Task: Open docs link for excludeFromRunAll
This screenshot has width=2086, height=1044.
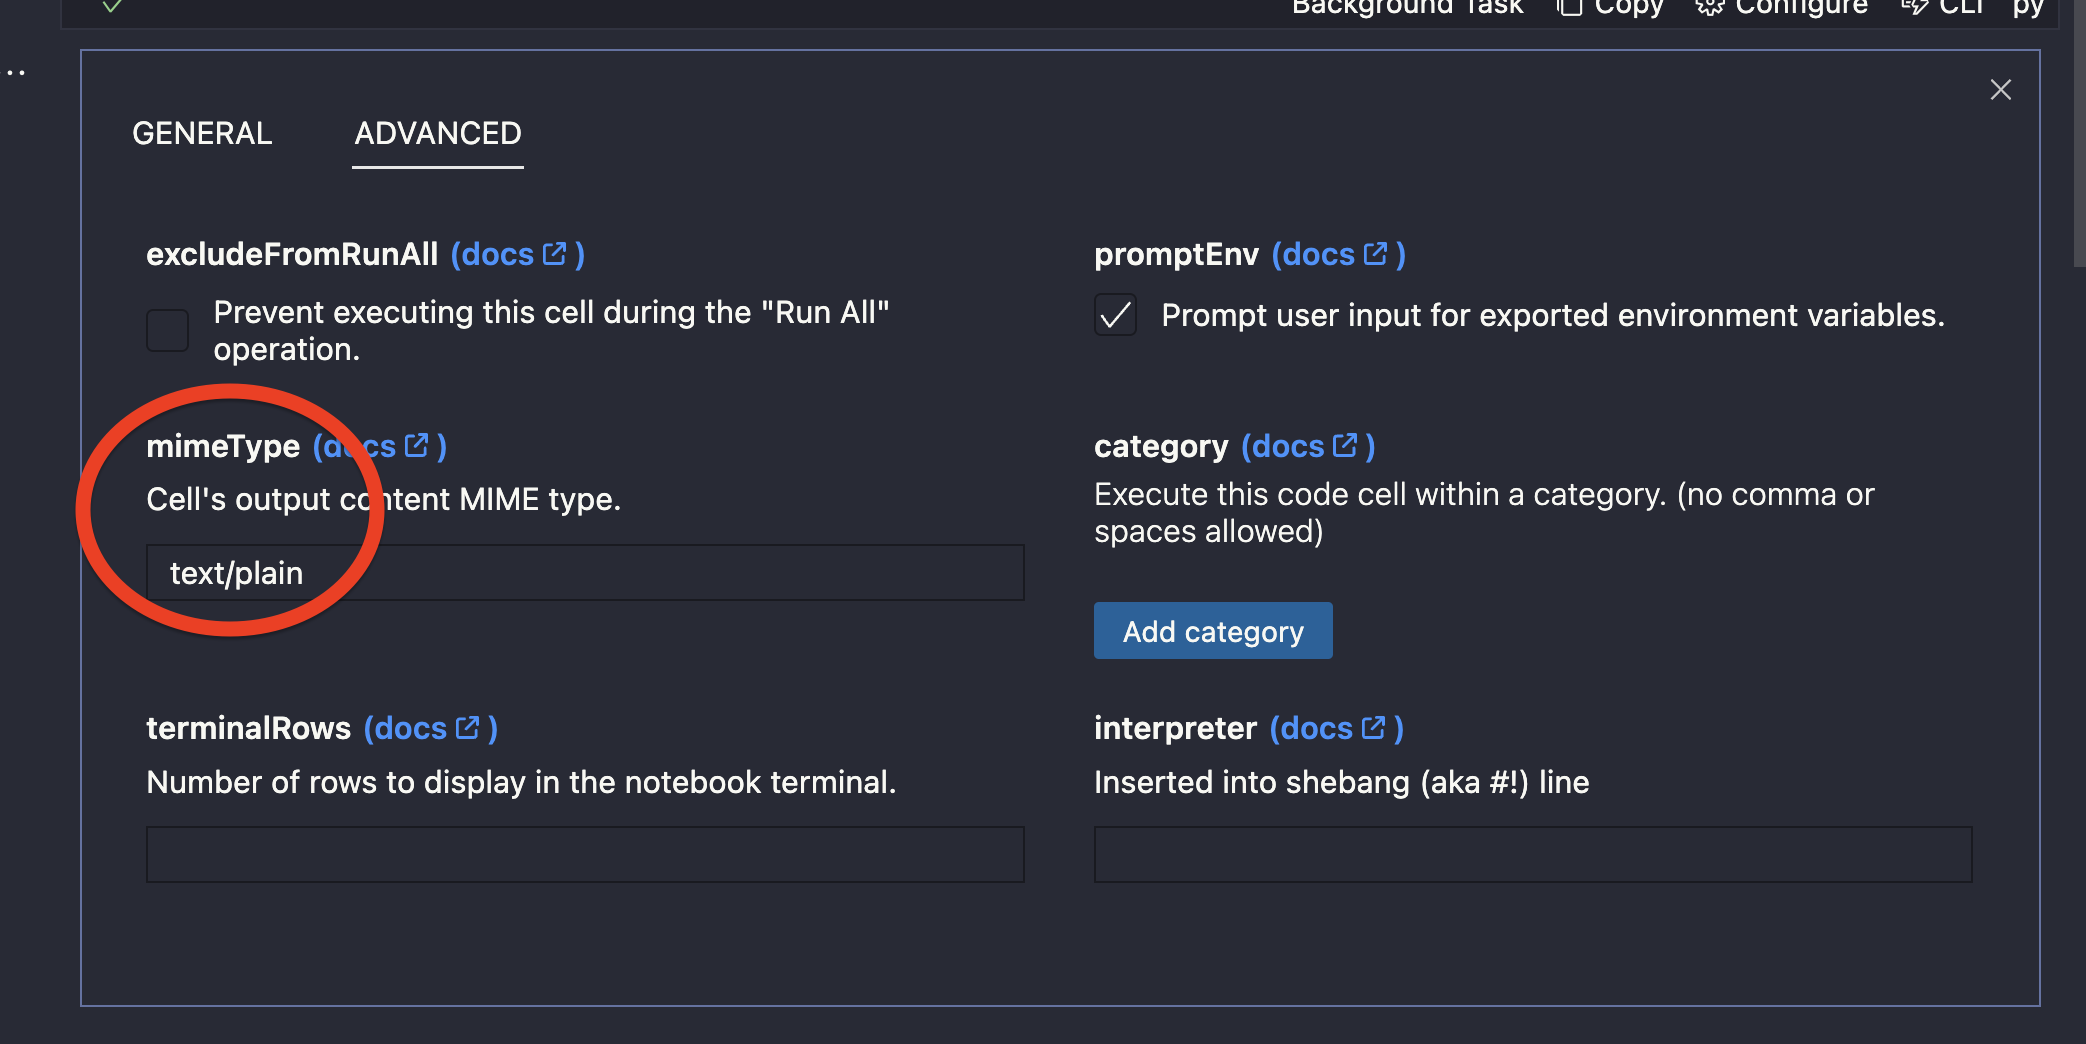Action: [x=516, y=254]
